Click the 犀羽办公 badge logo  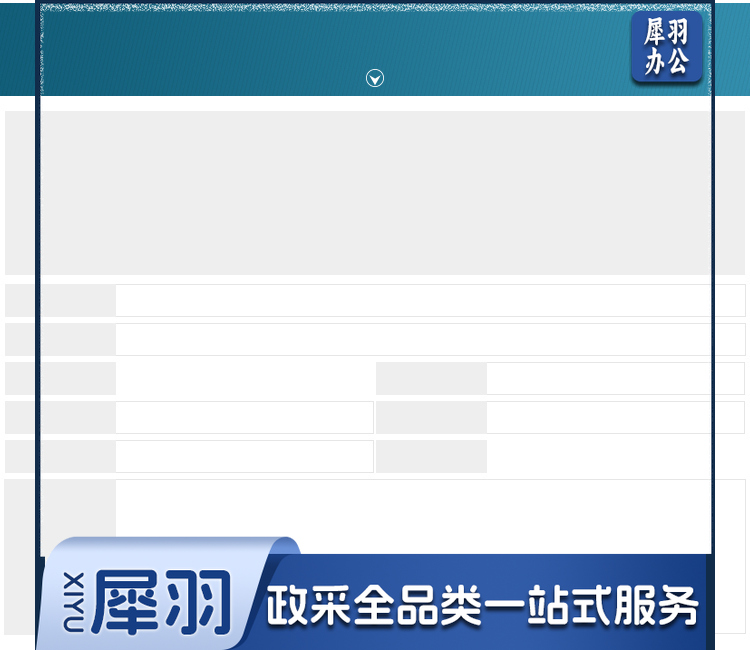666,48
